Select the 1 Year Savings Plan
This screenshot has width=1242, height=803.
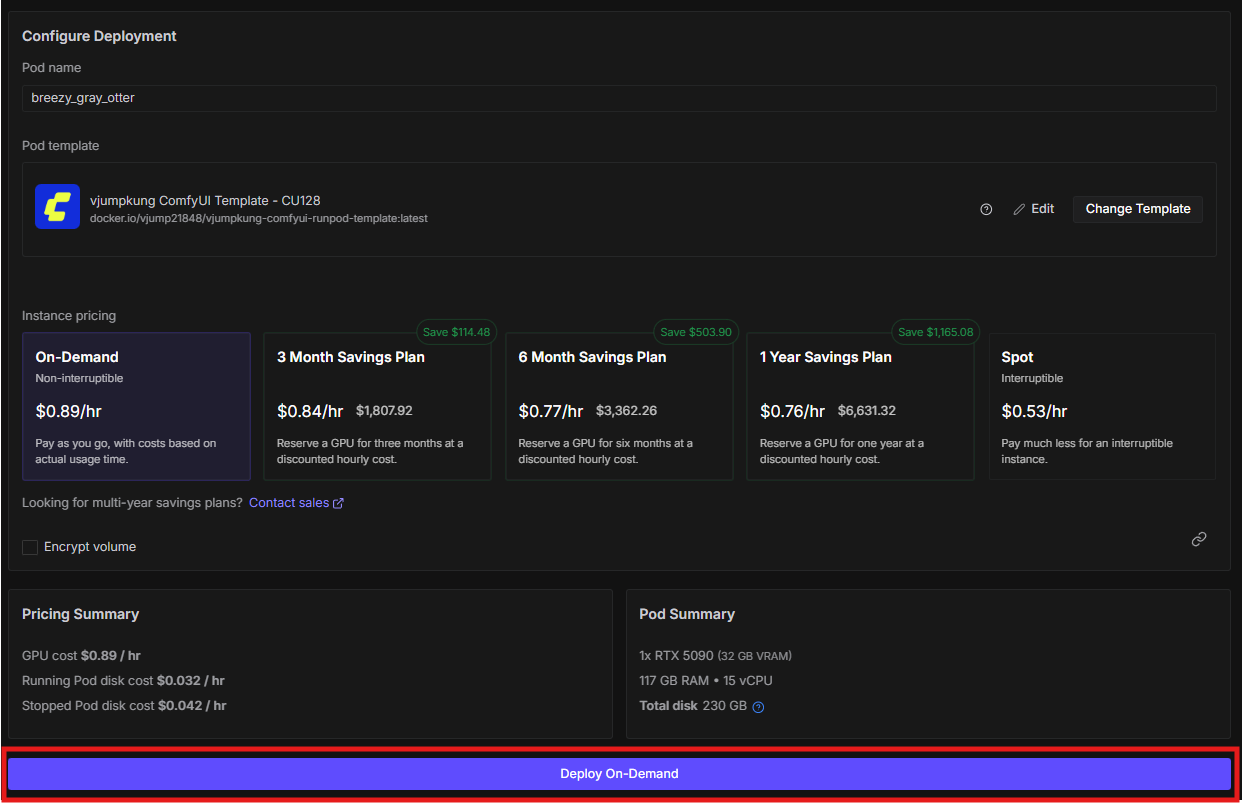click(x=860, y=406)
